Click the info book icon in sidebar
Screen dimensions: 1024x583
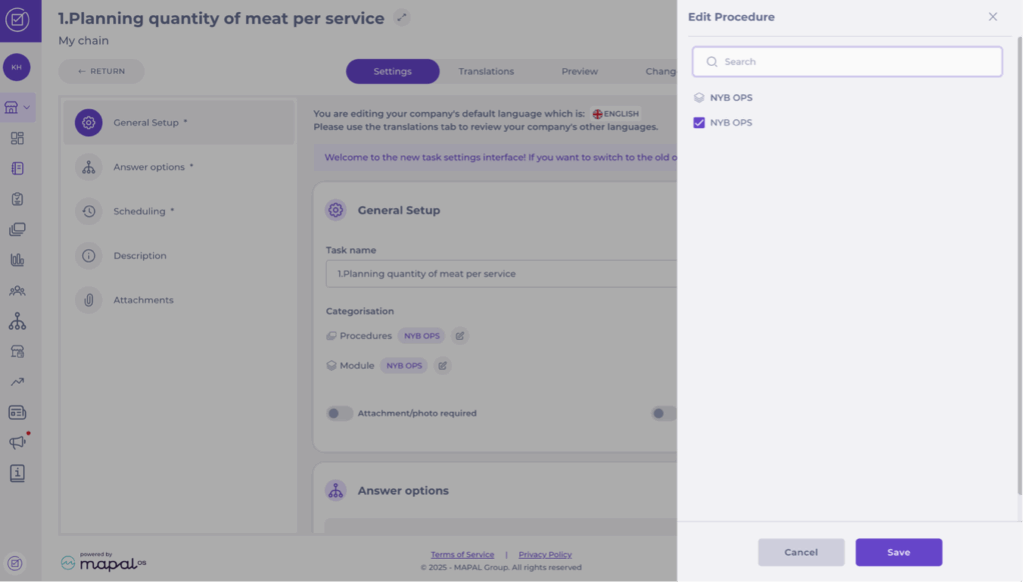click(x=17, y=473)
